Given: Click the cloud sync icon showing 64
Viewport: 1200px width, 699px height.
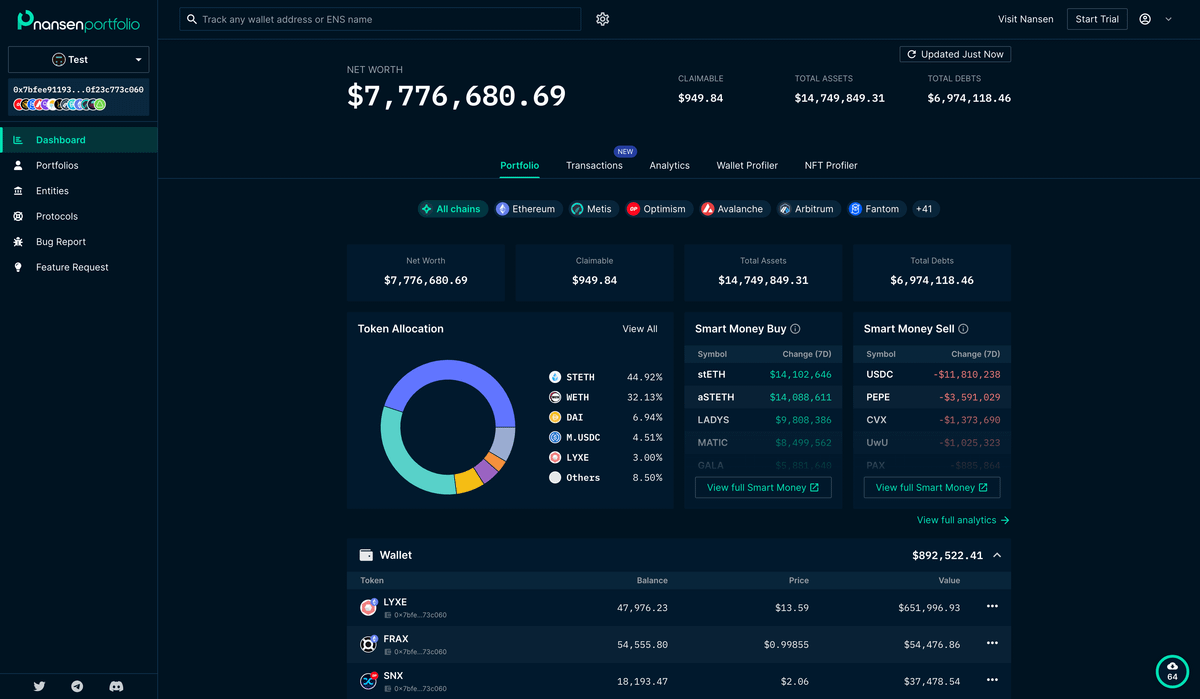Looking at the screenshot, I should (1172, 670).
